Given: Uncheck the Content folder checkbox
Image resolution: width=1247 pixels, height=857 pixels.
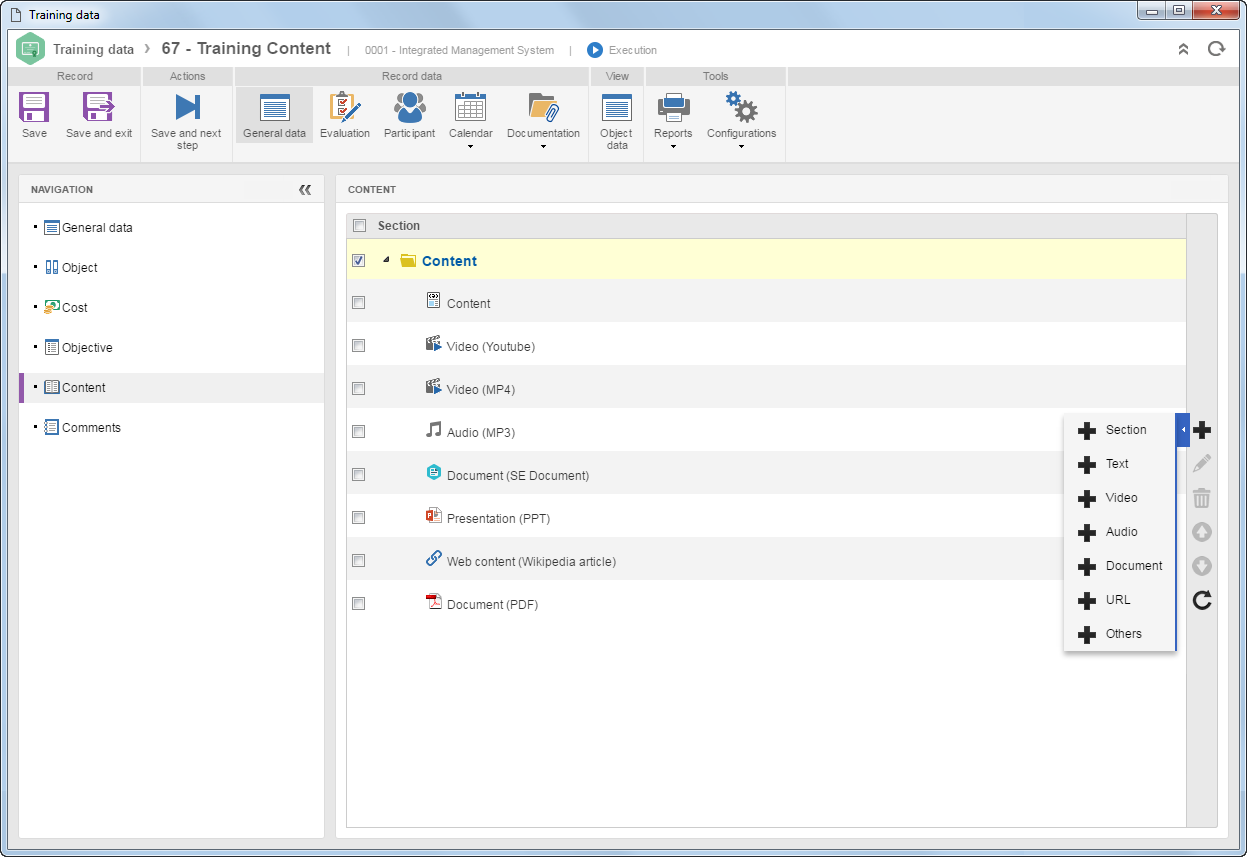Looking at the screenshot, I should 359,260.
